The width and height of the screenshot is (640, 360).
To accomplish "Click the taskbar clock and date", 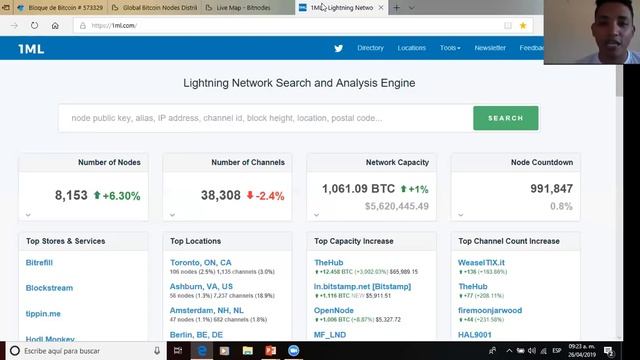I will 582,351.
